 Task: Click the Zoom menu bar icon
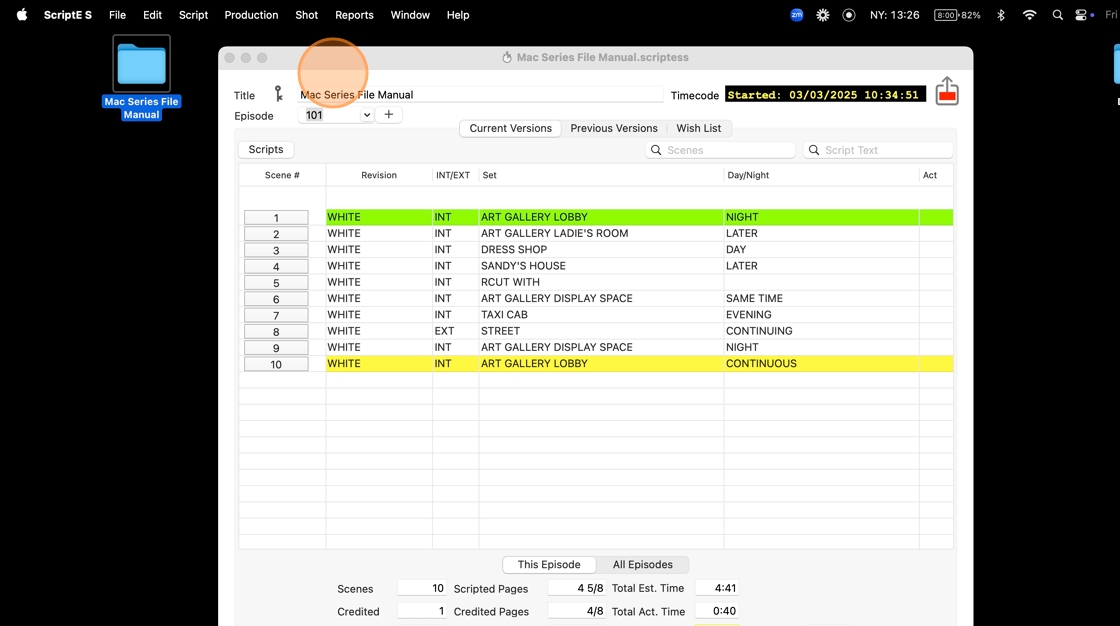point(796,15)
